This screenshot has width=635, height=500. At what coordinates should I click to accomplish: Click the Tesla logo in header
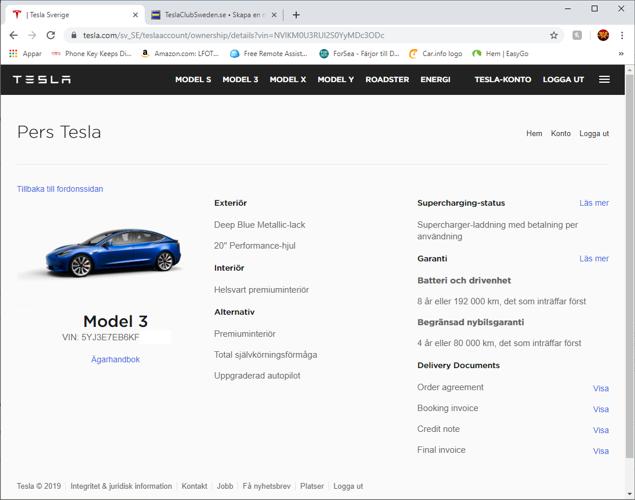(42, 79)
